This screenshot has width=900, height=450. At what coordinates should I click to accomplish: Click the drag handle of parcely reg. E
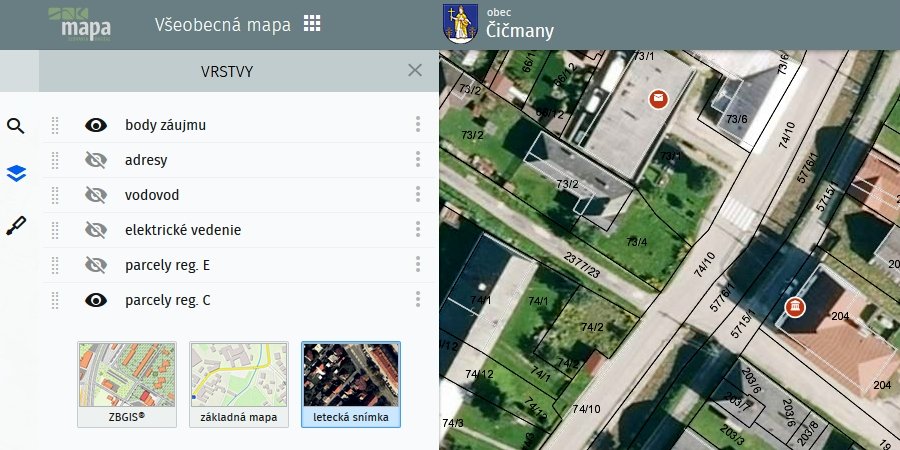pos(55,265)
